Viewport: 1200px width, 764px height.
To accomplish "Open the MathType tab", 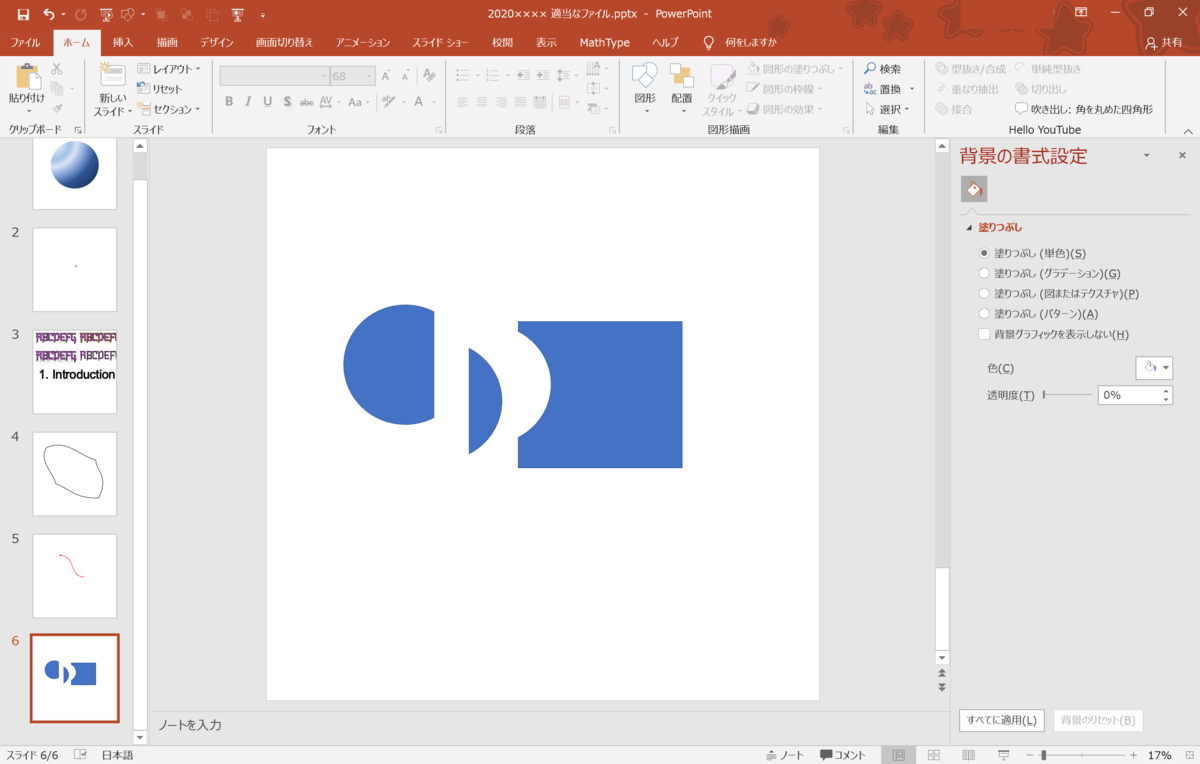I will [605, 43].
